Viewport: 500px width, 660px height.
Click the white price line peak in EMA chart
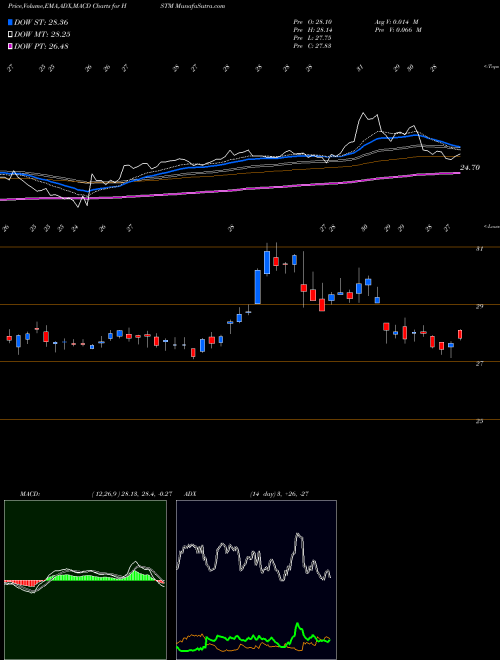point(363,114)
